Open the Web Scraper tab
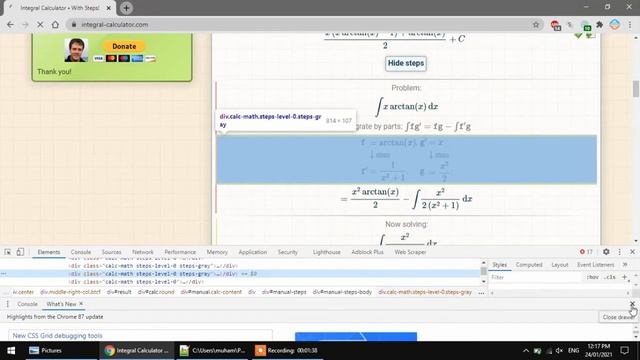The height and width of the screenshot is (360, 640). (410, 252)
